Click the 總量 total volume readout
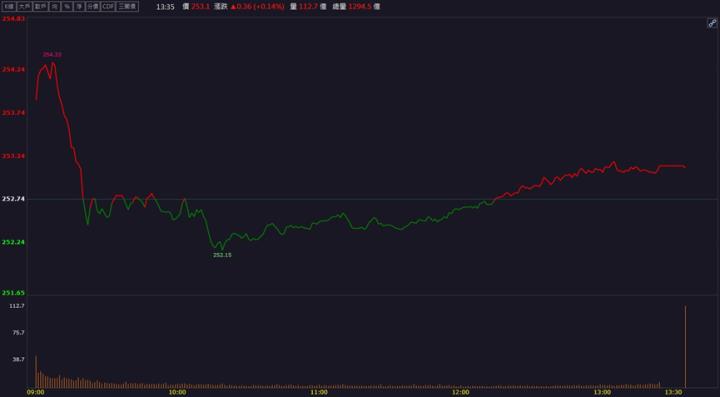 pyautogui.click(x=356, y=6)
